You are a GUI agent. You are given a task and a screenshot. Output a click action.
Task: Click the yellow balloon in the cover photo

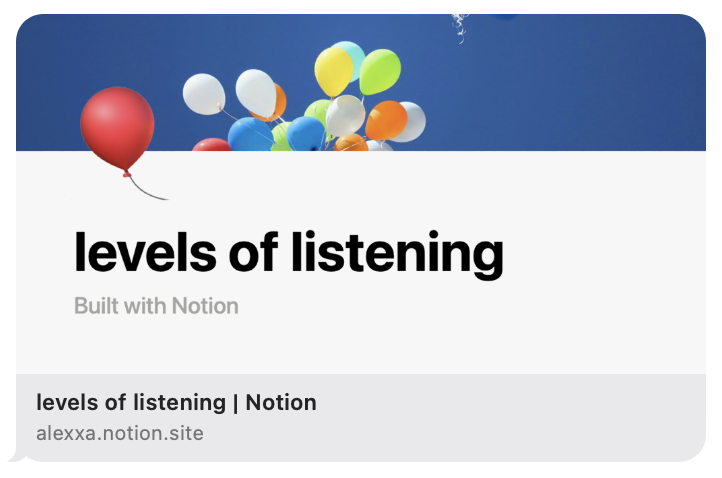(x=333, y=71)
